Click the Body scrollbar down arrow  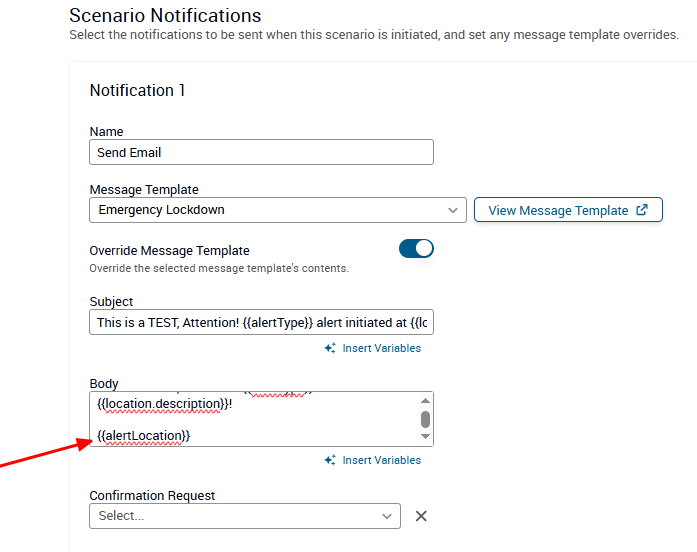425,437
